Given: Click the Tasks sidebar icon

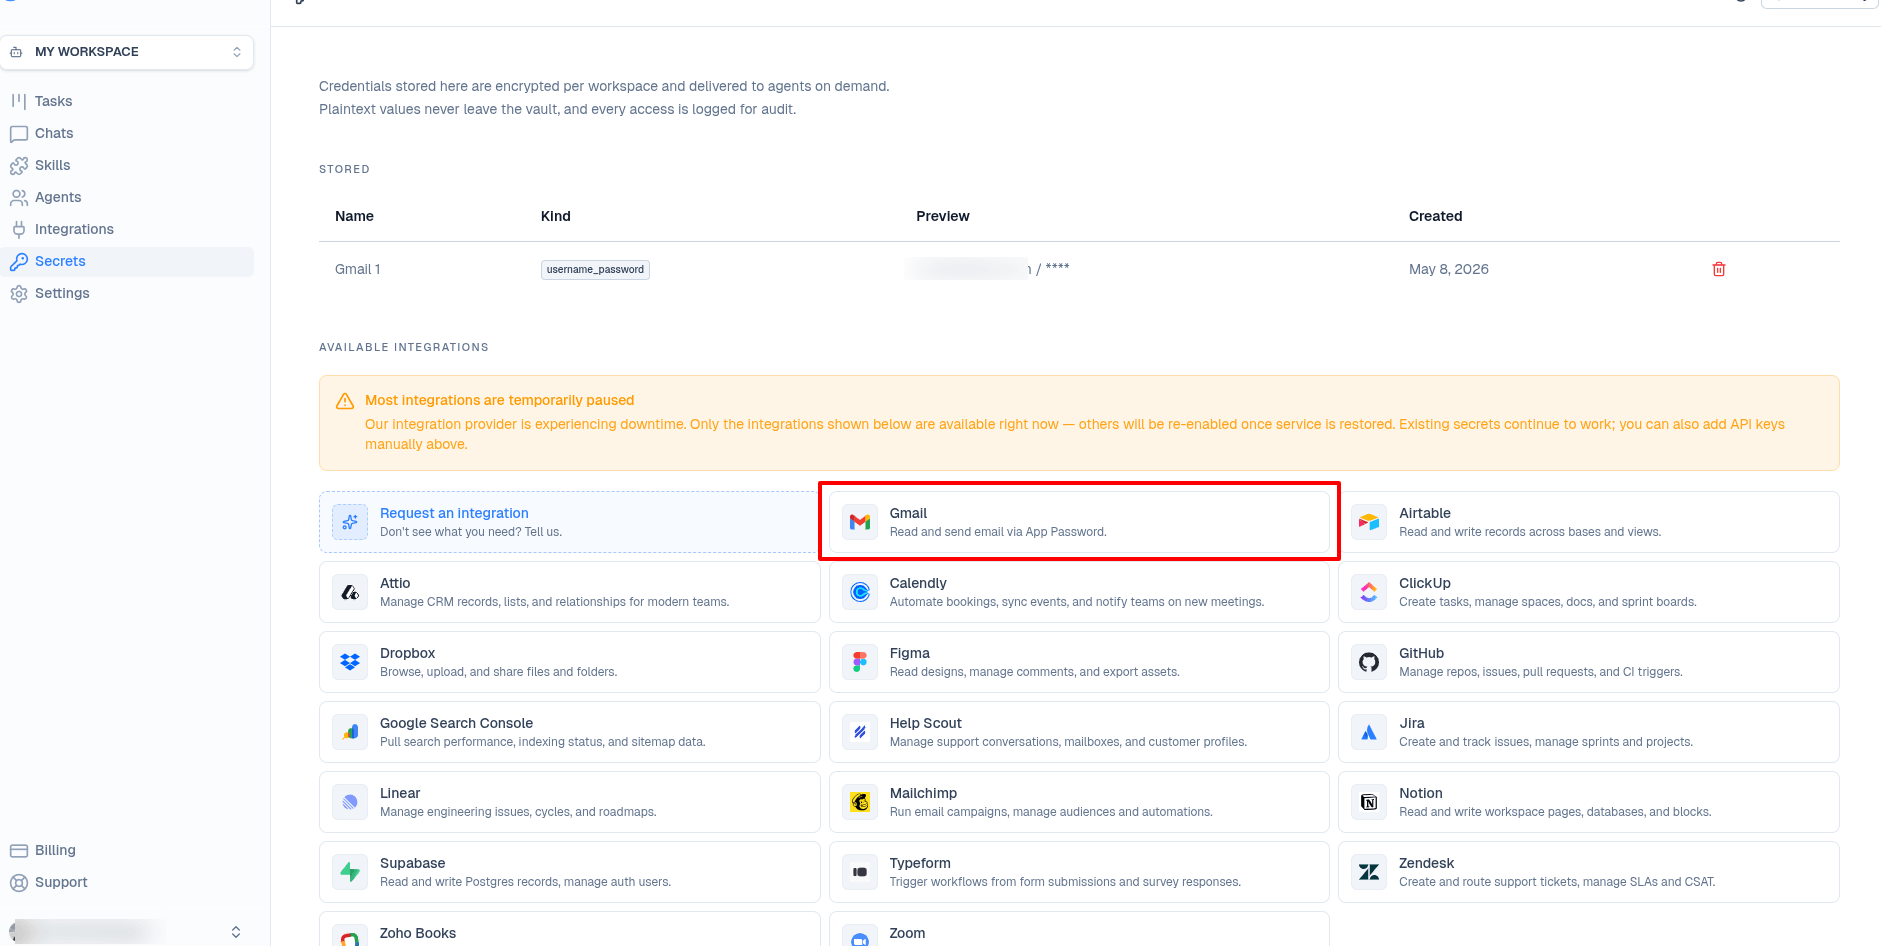Looking at the screenshot, I should pyautogui.click(x=19, y=101).
